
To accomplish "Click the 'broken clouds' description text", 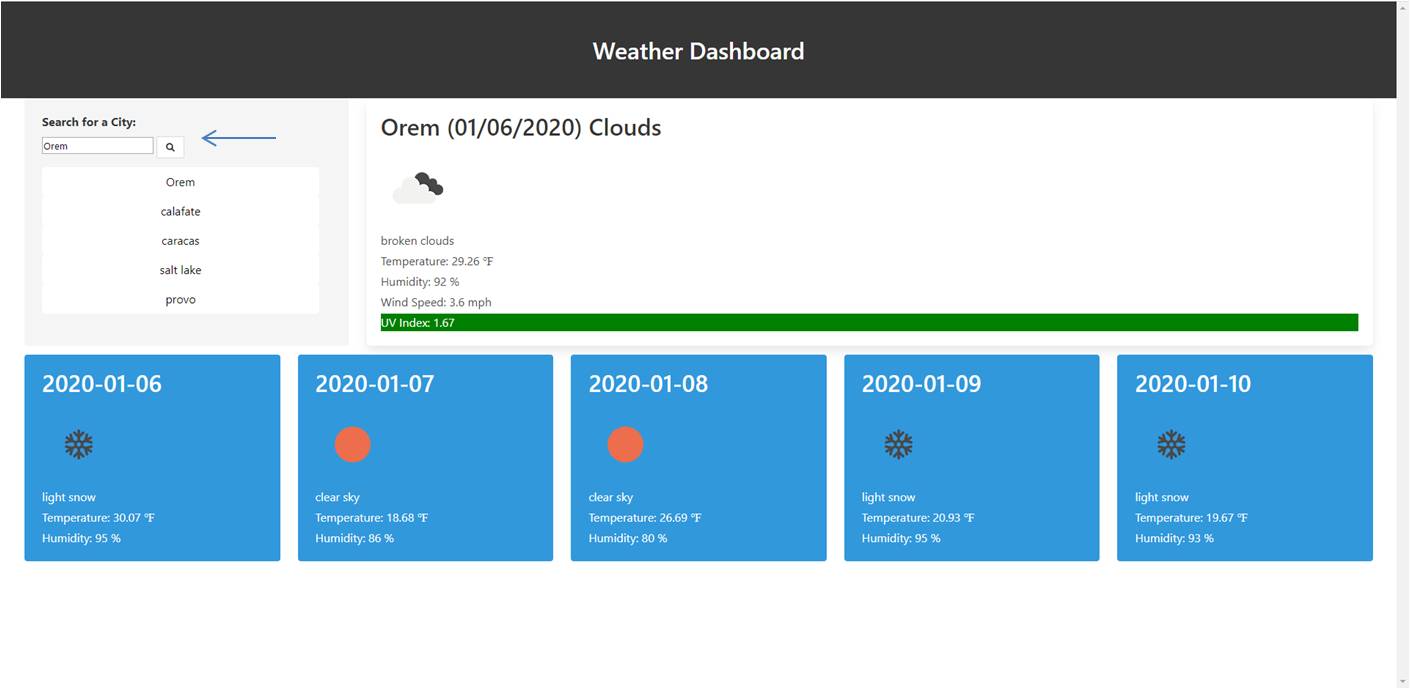I will 418,241.
